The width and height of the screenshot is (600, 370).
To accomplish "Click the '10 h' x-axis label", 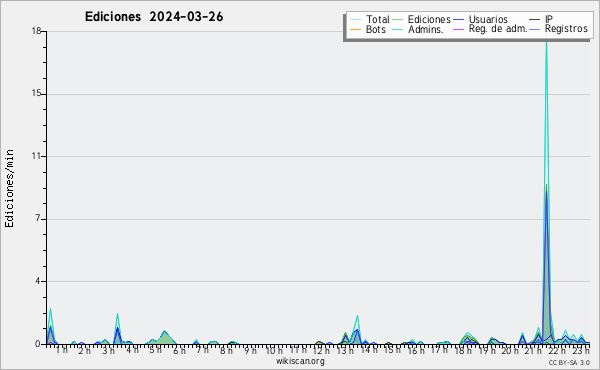I will tap(274, 350).
